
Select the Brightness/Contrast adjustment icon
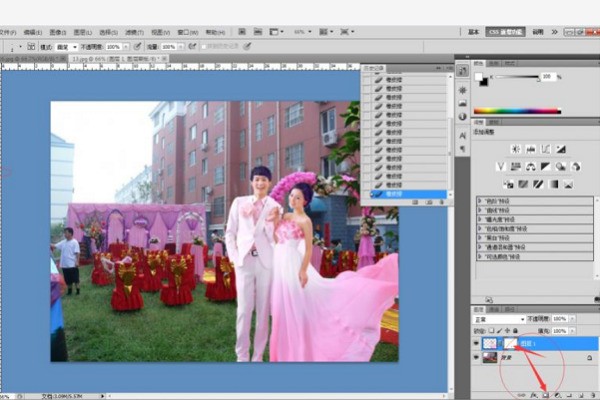point(516,149)
